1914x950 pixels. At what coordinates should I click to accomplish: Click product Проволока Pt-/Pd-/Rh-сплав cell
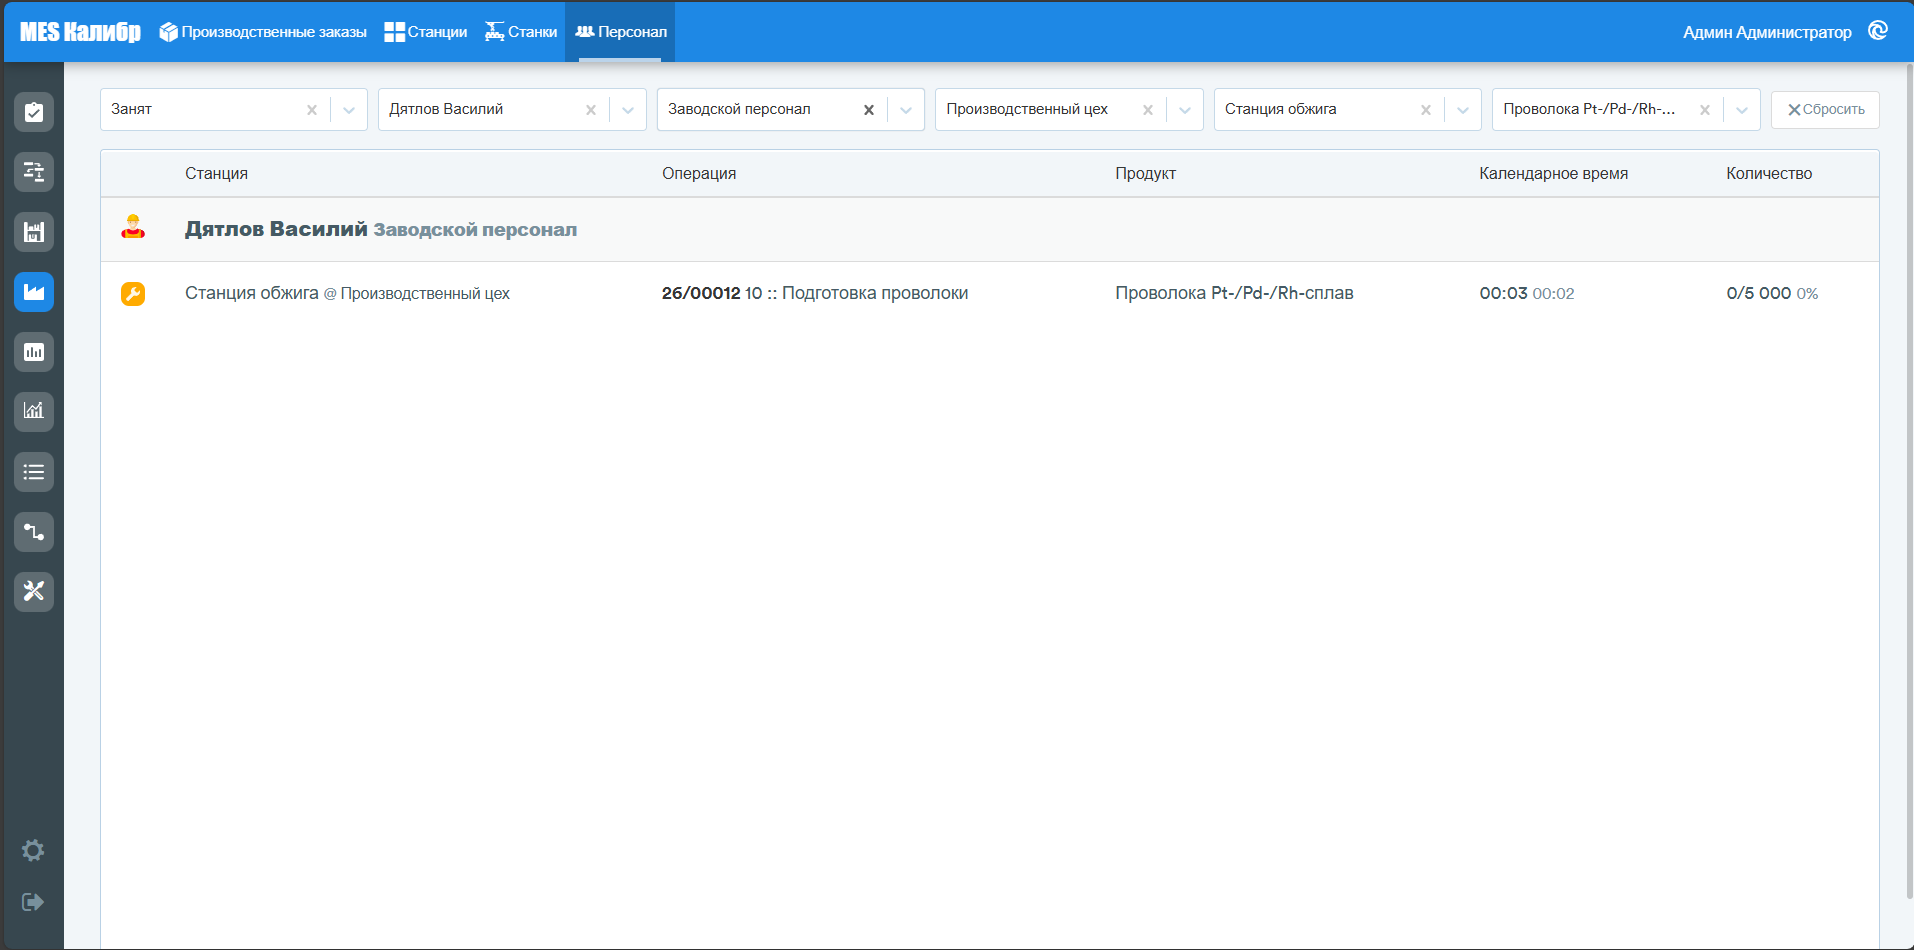pos(1234,293)
